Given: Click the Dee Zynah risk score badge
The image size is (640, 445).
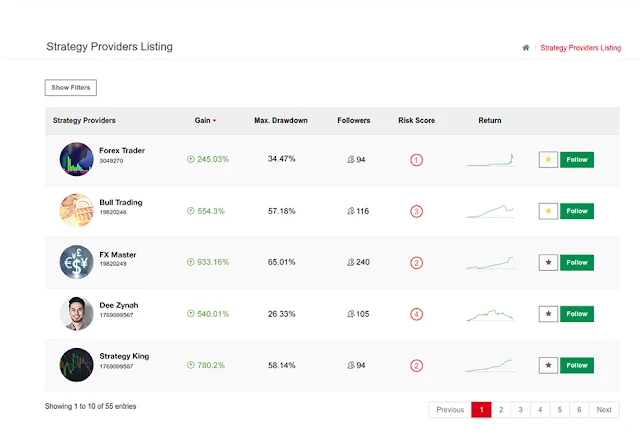Looking at the screenshot, I should pos(417,314).
